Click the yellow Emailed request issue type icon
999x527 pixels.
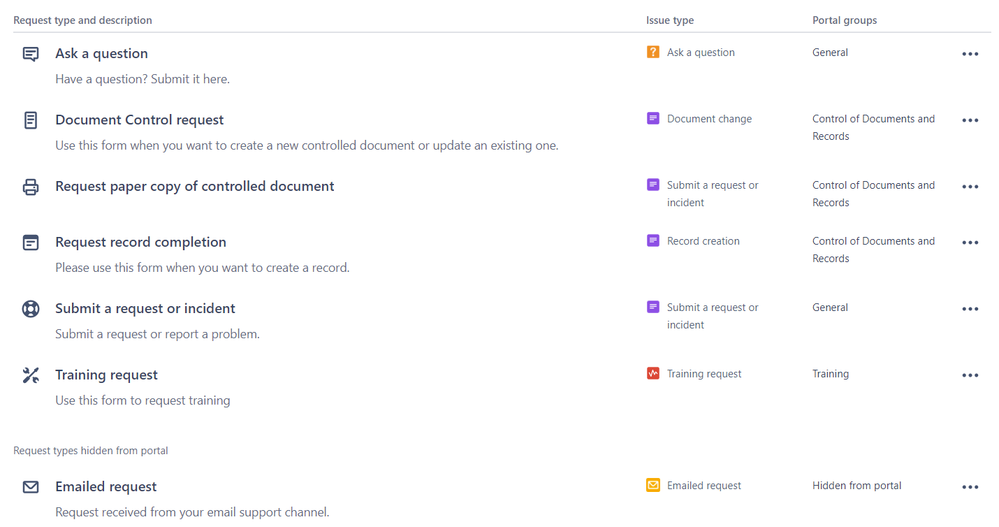(653, 485)
